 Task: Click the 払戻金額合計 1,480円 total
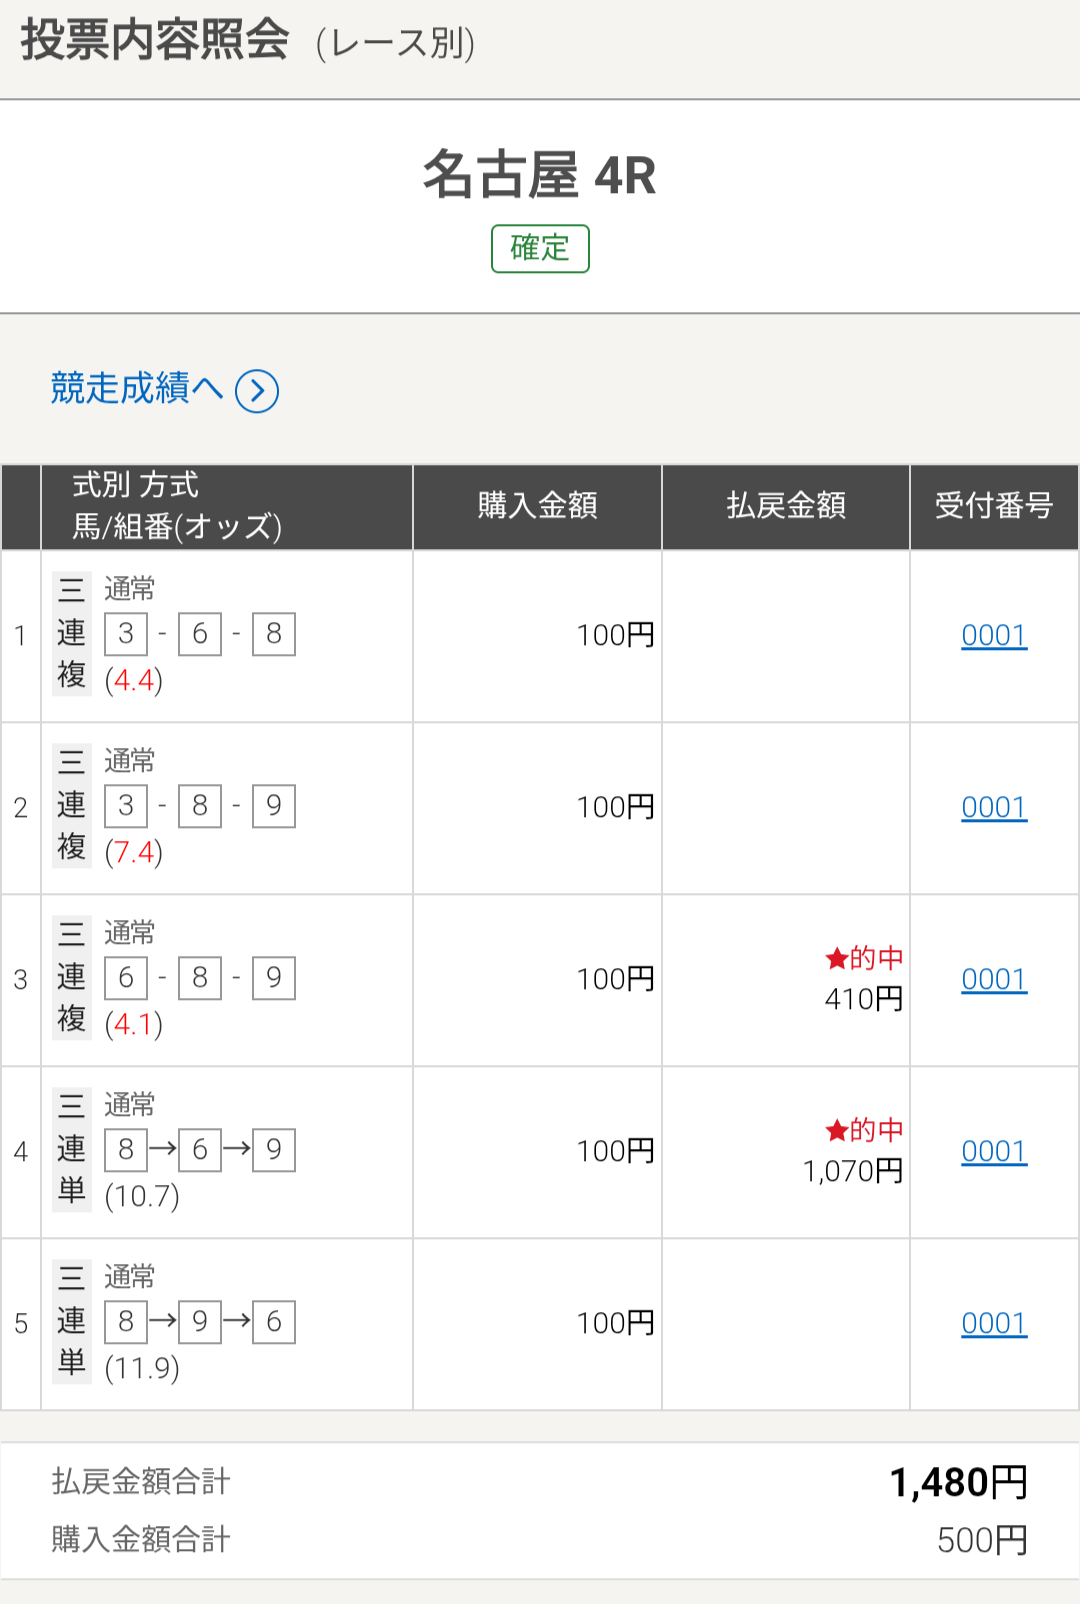click(958, 1482)
